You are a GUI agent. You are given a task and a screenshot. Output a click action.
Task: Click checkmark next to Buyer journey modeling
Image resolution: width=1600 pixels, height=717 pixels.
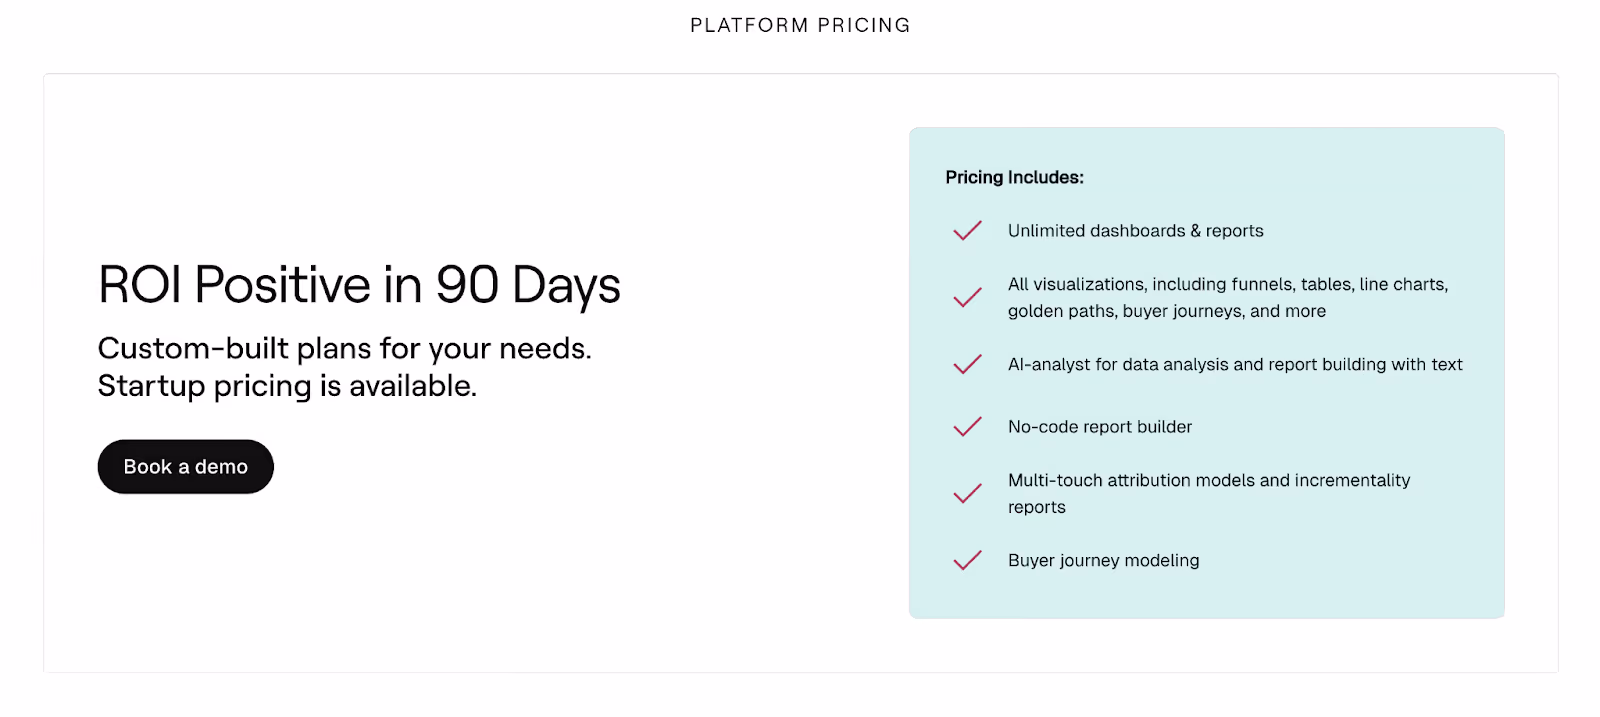pos(967,561)
